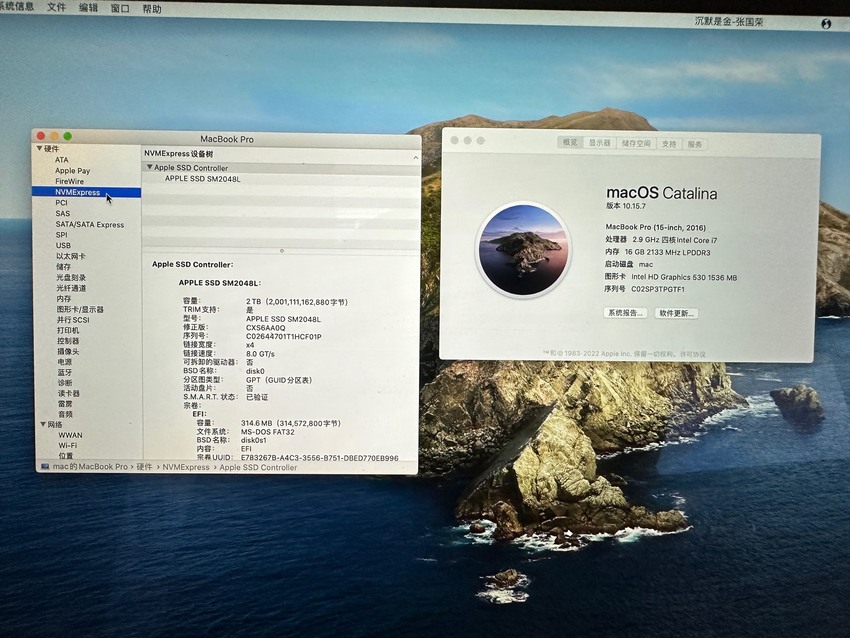Switch to the 储存空间 tab
This screenshot has width=850, height=638.
tap(635, 144)
